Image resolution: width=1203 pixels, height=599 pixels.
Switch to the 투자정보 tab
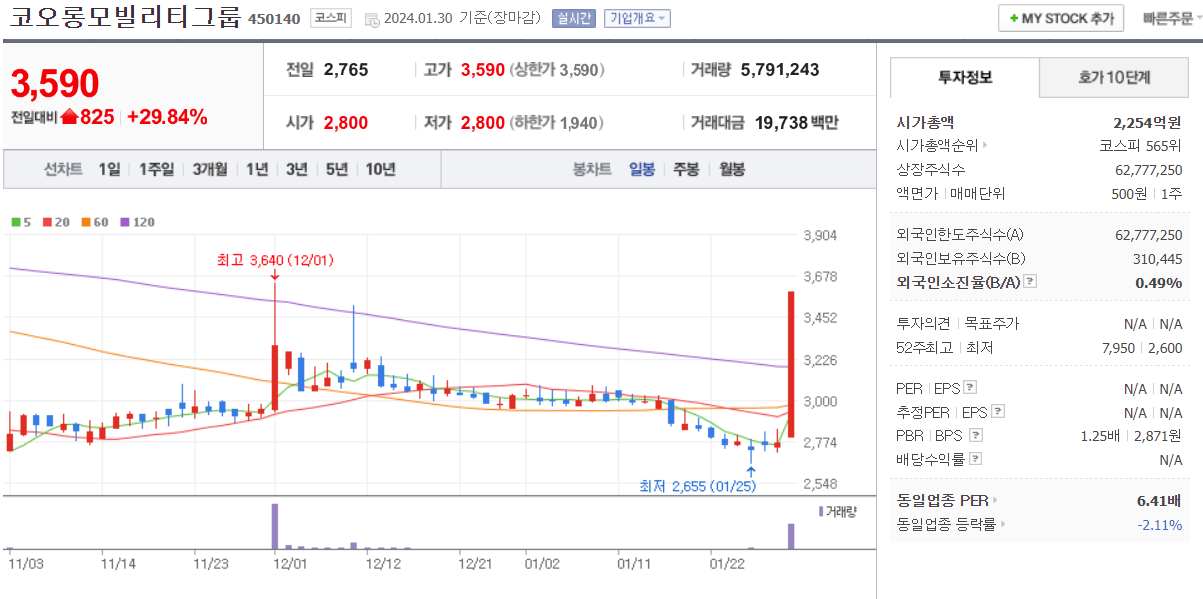[x=965, y=77]
